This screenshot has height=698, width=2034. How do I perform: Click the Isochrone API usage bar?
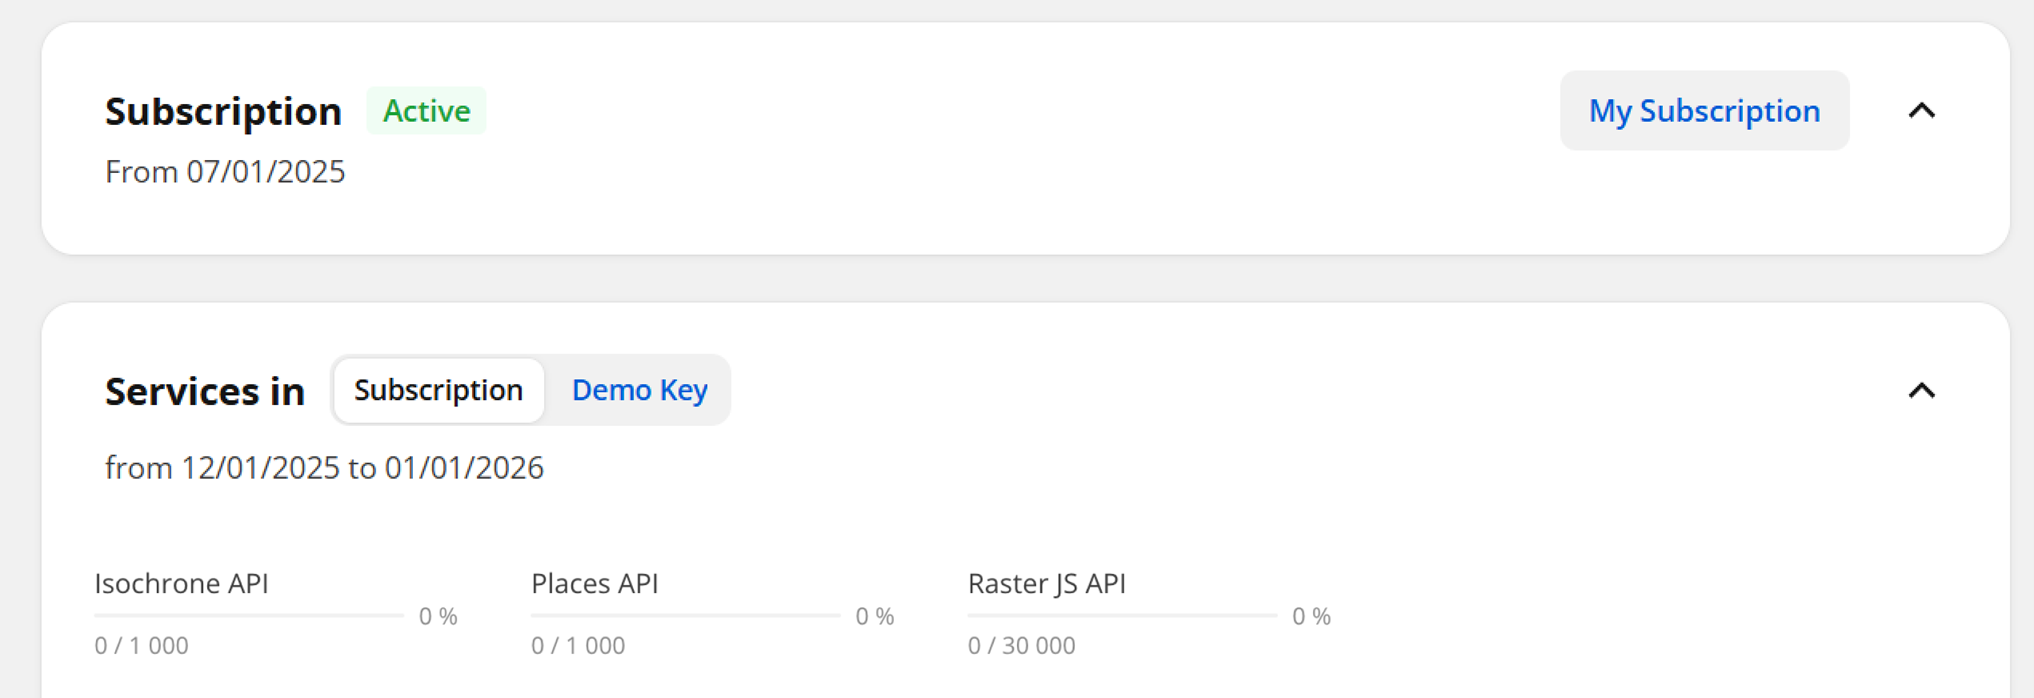(248, 615)
